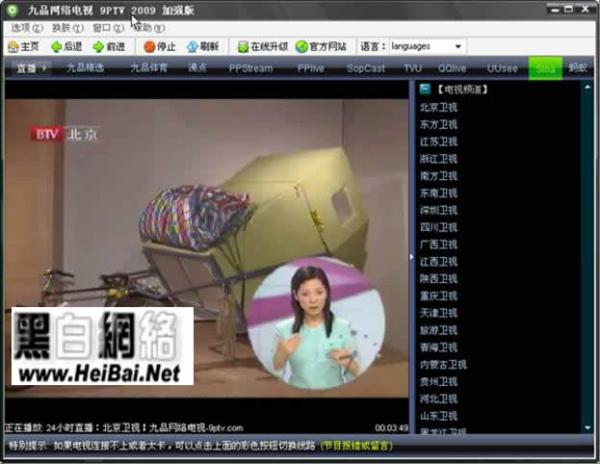Select channel 四川卫视
The image size is (600, 464).
(x=438, y=228)
